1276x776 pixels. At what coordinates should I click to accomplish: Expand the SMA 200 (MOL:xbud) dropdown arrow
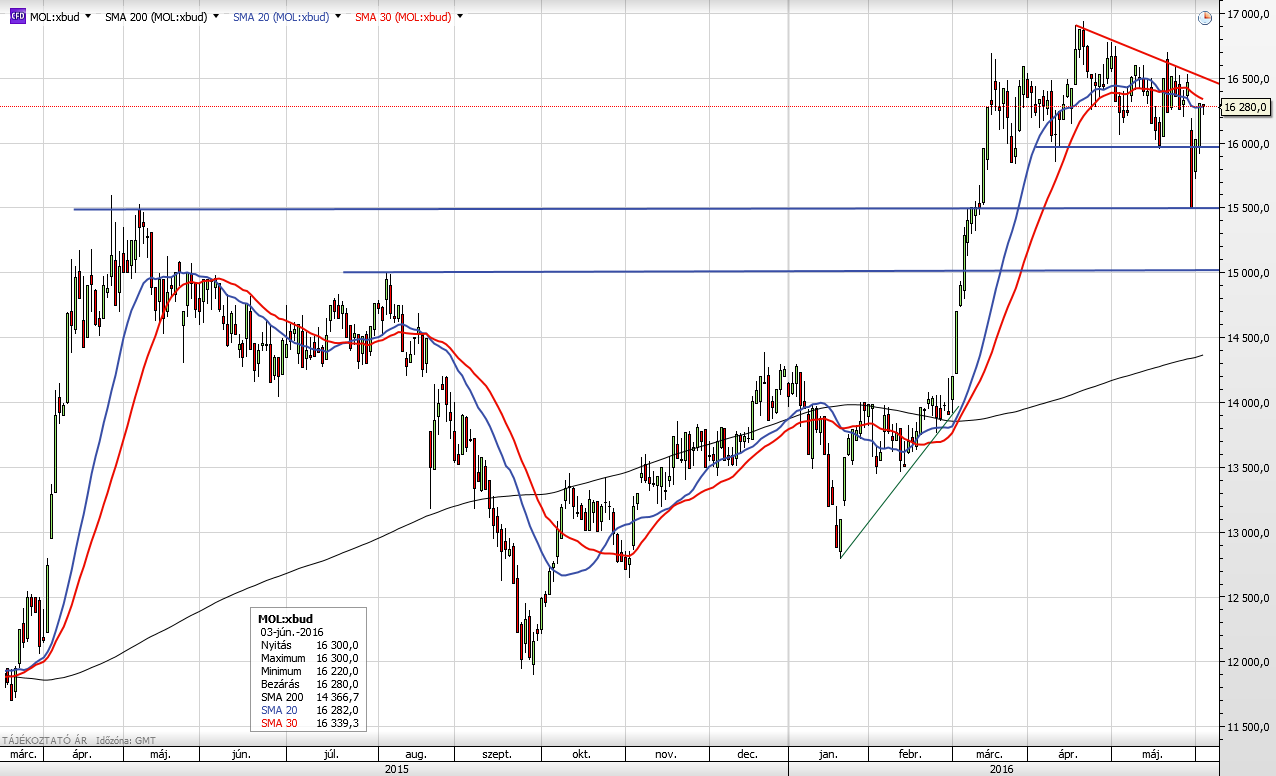click(216, 17)
